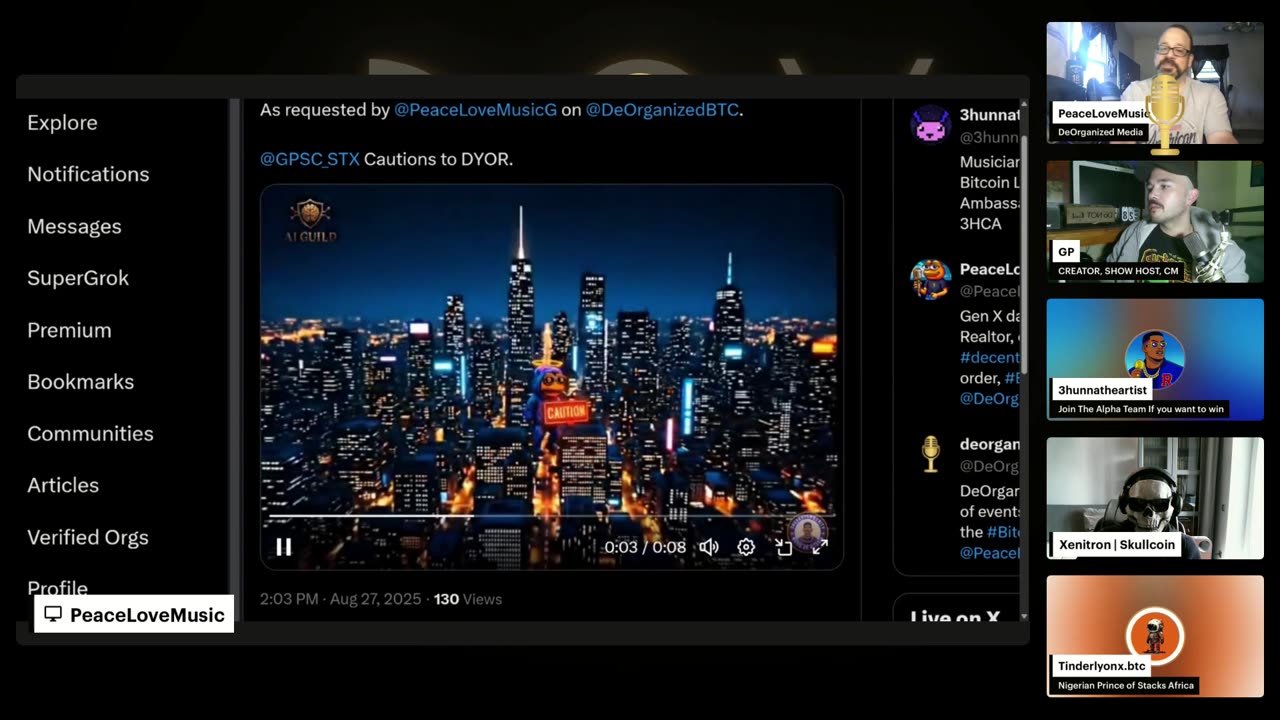The width and height of the screenshot is (1280, 720).
Task: Select the PeaceLoveMusic webcam tile
Action: click(1155, 83)
